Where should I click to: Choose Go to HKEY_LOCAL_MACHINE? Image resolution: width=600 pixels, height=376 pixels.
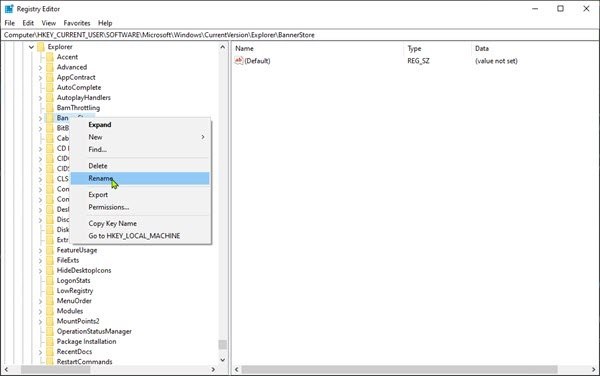pyautogui.click(x=140, y=236)
